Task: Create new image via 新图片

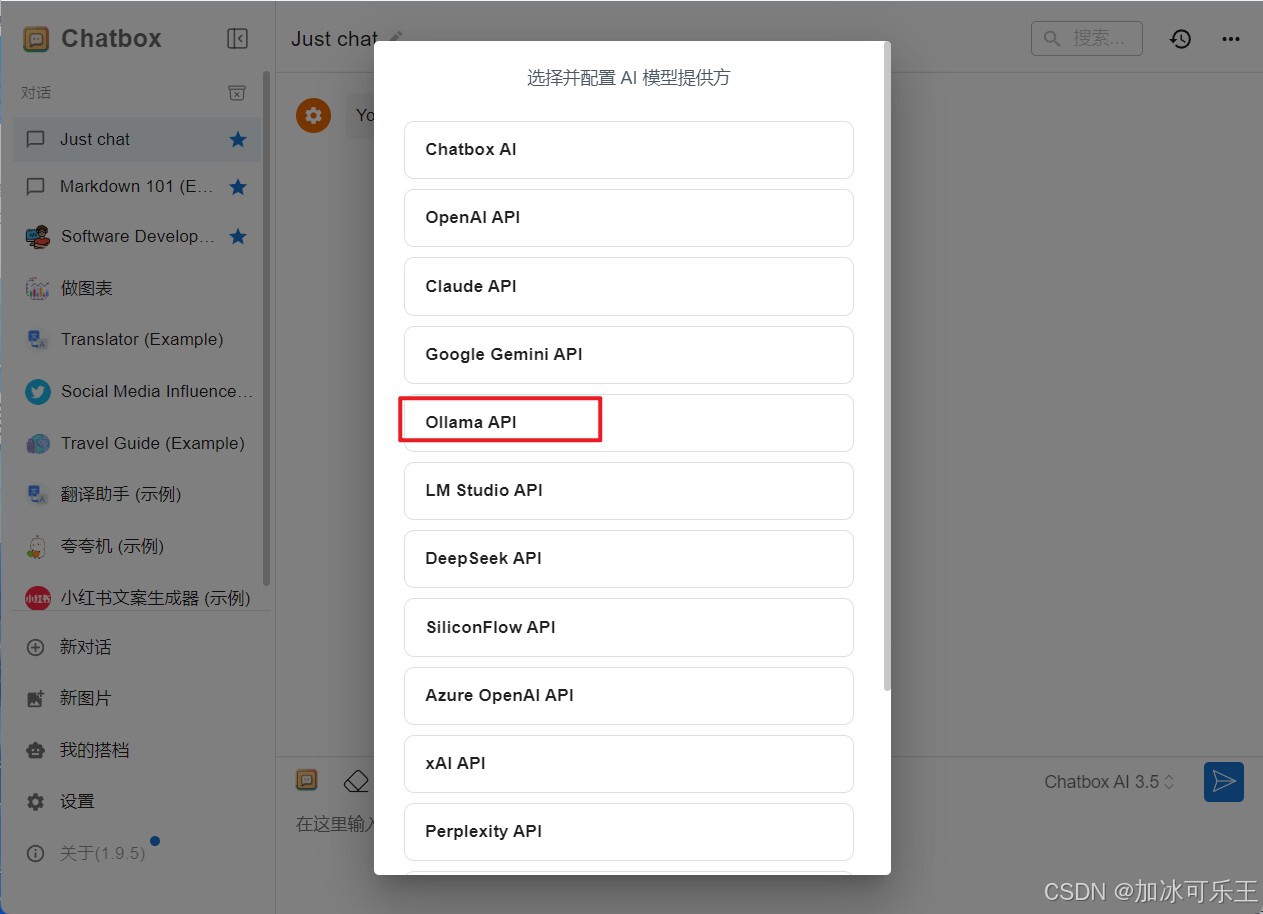Action: click(137, 698)
